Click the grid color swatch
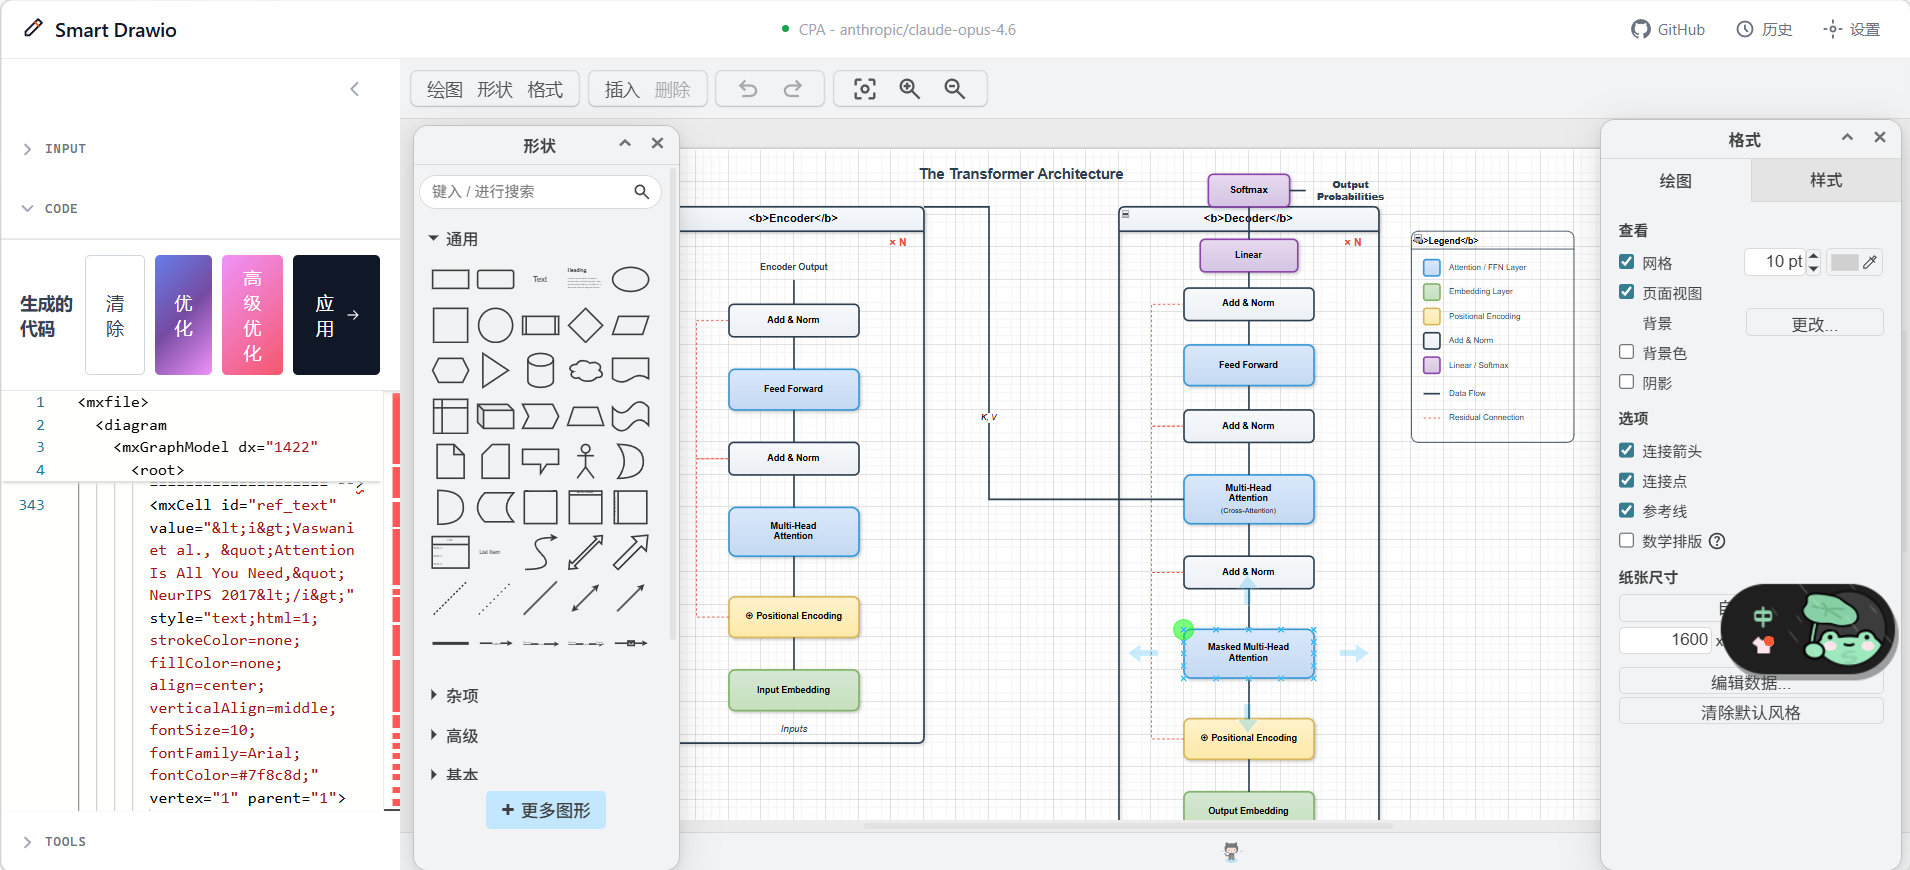 tap(1844, 262)
